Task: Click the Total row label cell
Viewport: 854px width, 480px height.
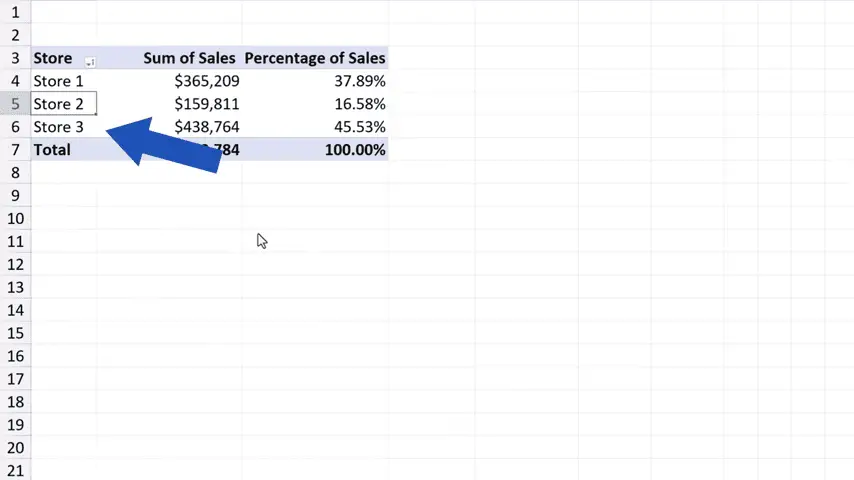Action: [52, 150]
